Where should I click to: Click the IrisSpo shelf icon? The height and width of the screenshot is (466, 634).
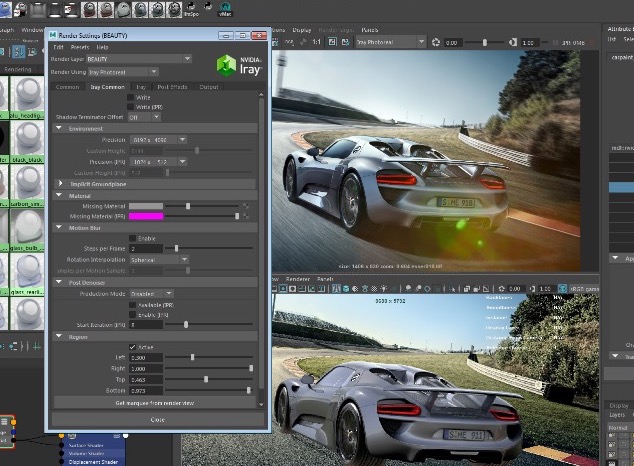(x=191, y=8)
